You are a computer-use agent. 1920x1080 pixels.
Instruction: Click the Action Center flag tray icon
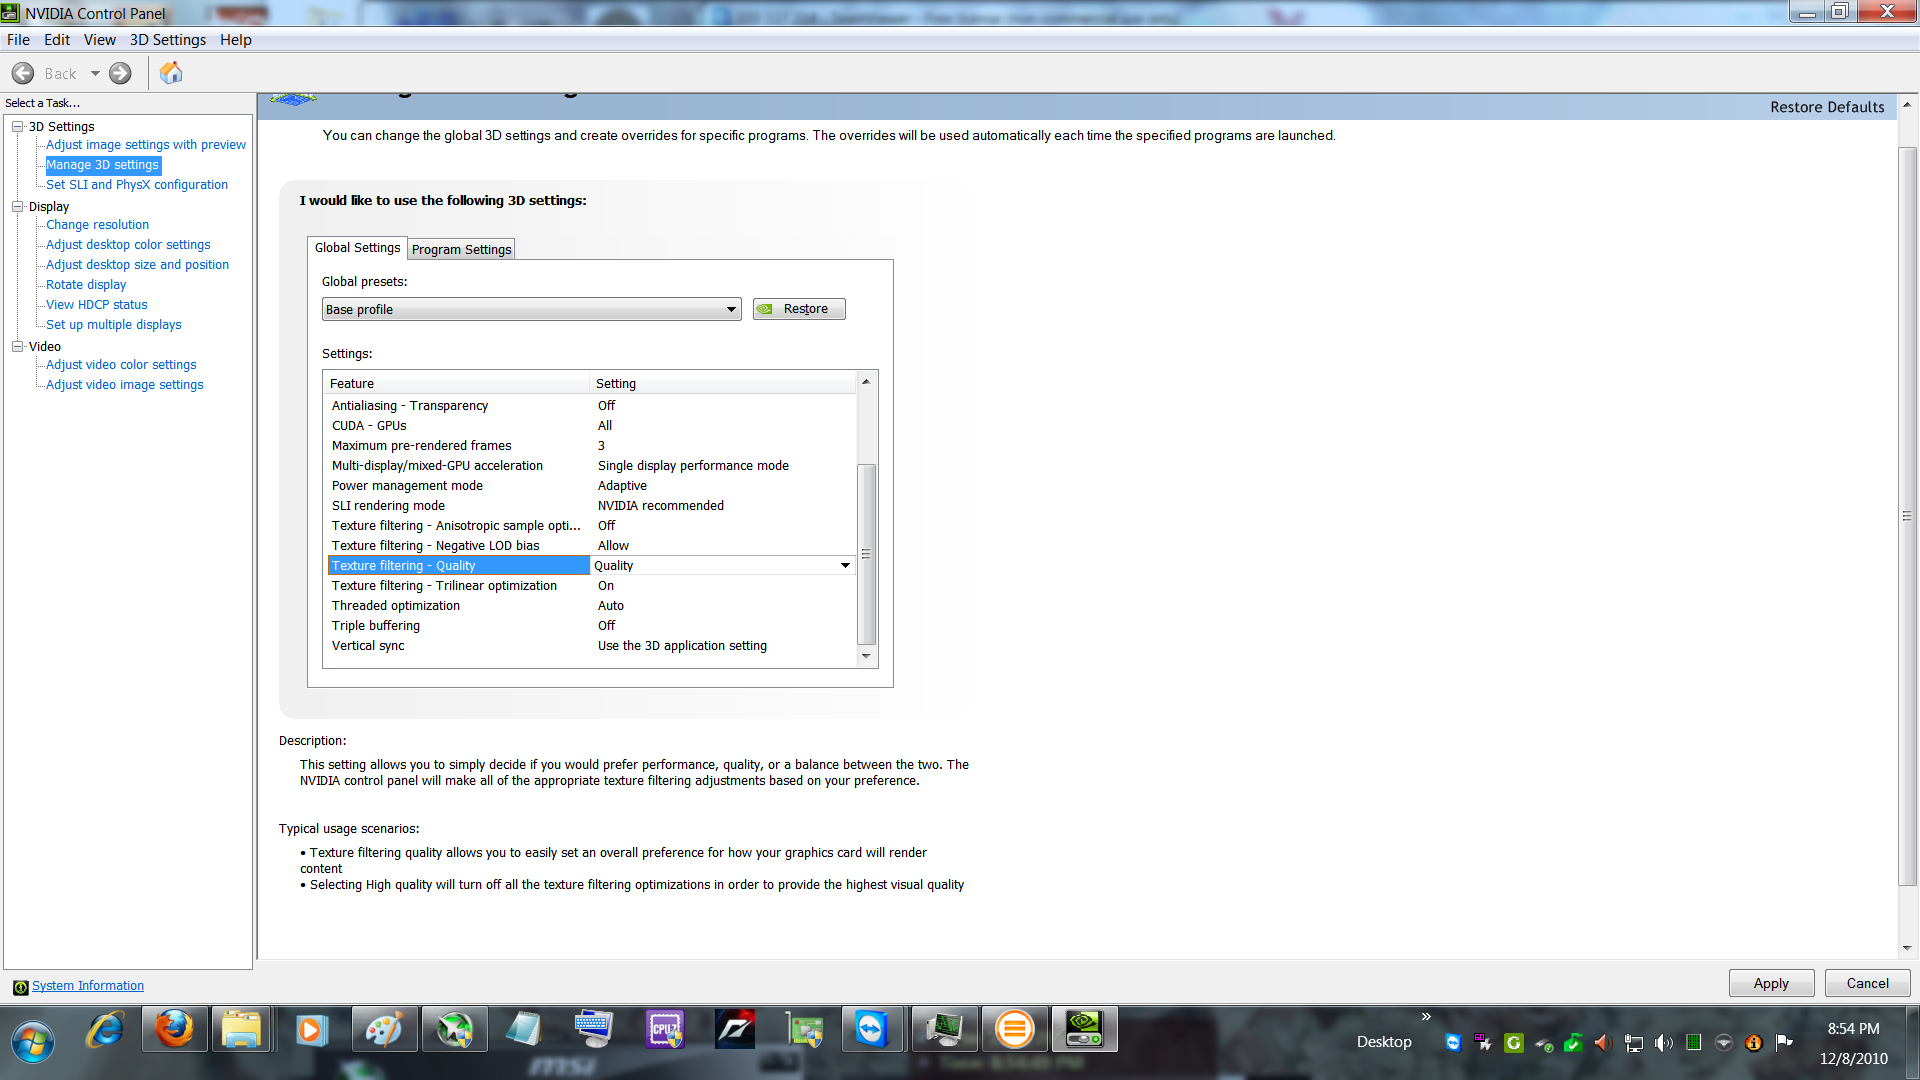(1783, 1043)
